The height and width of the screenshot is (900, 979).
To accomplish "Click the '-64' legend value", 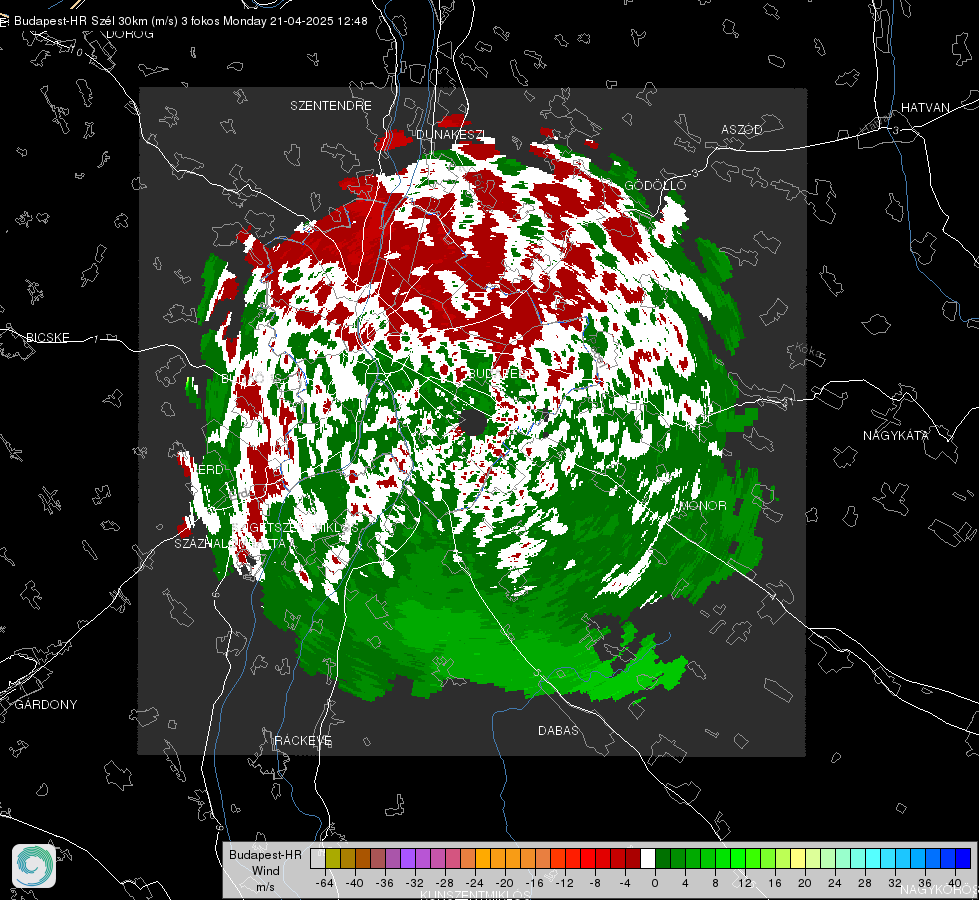I will tap(325, 883).
